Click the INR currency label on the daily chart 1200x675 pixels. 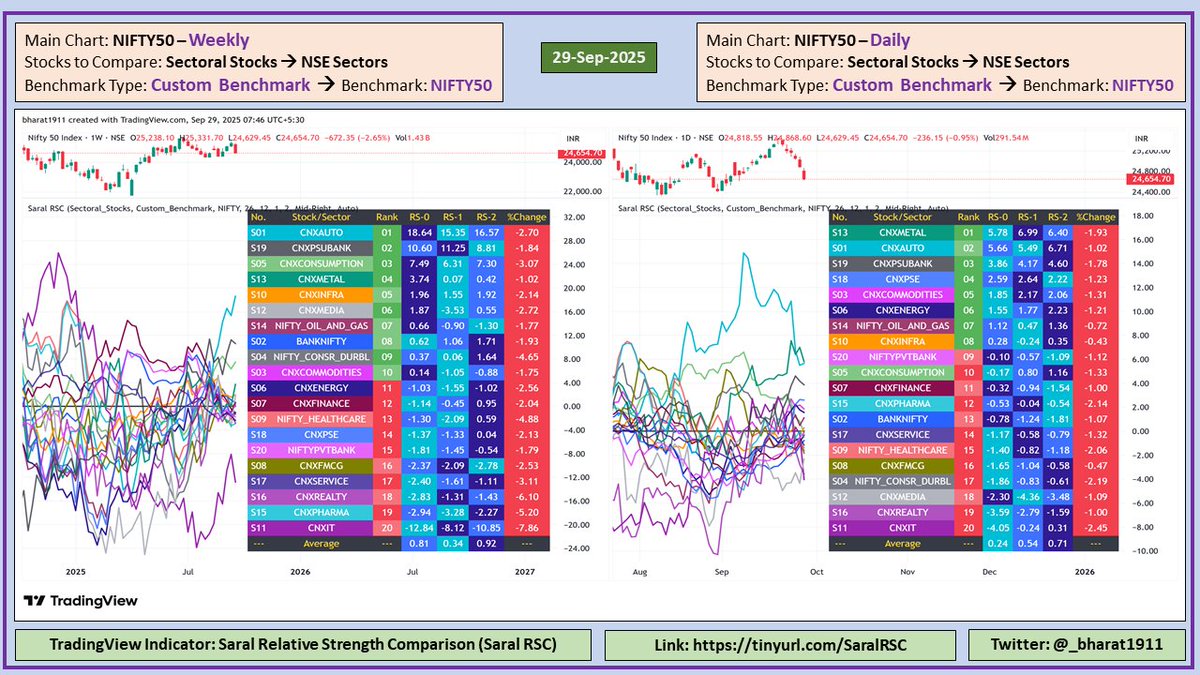[1141, 137]
